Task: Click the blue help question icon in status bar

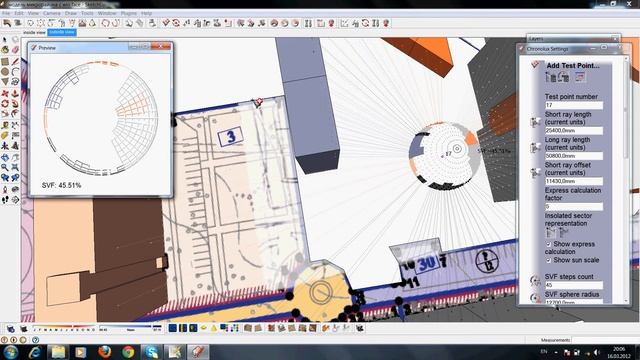Action: [36, 340]
